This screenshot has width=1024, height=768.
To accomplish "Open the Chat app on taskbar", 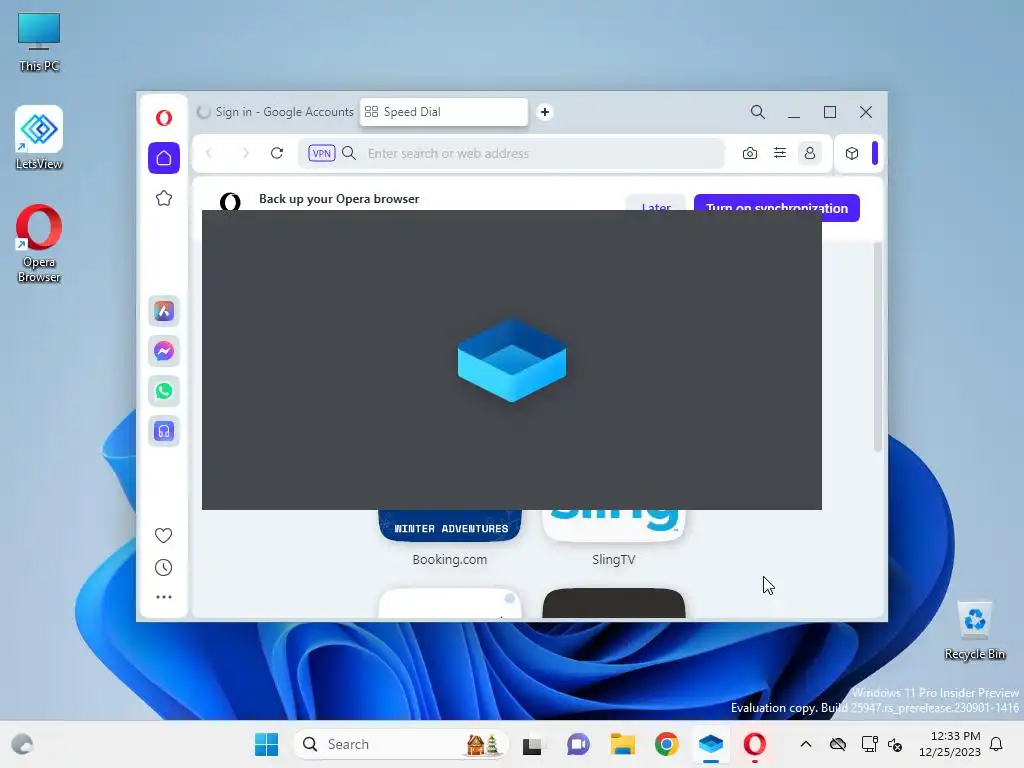I will (578, 744).
